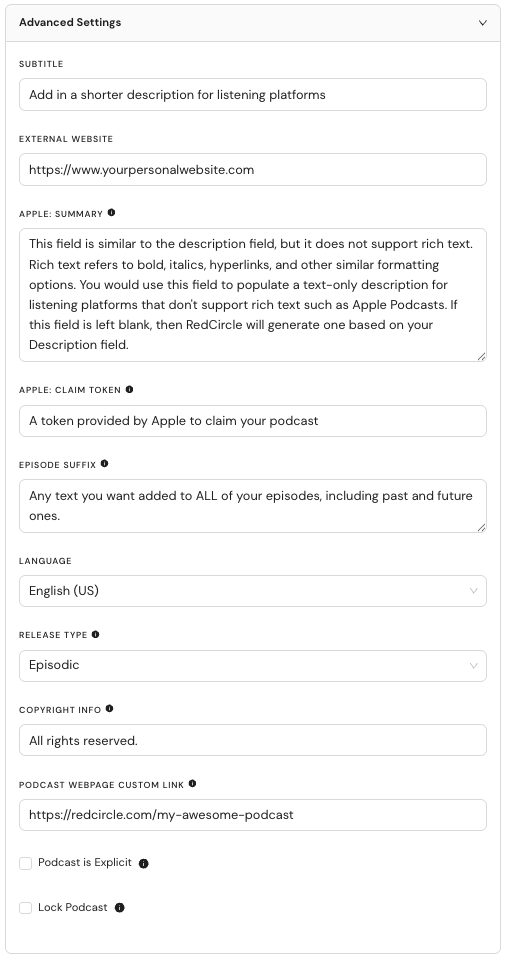Open the Release Type dropdown
Image resolution: width=506 pixels, height=956 pixels.
tap(253, 665)
